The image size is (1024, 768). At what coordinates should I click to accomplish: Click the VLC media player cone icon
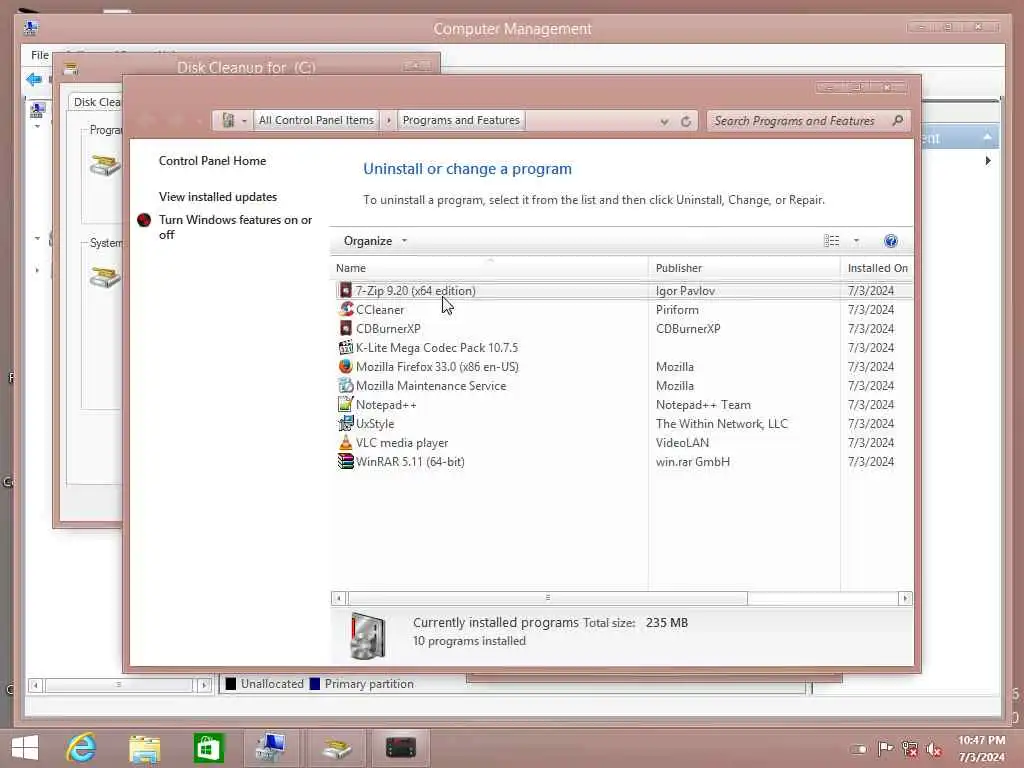click(345, 442)
